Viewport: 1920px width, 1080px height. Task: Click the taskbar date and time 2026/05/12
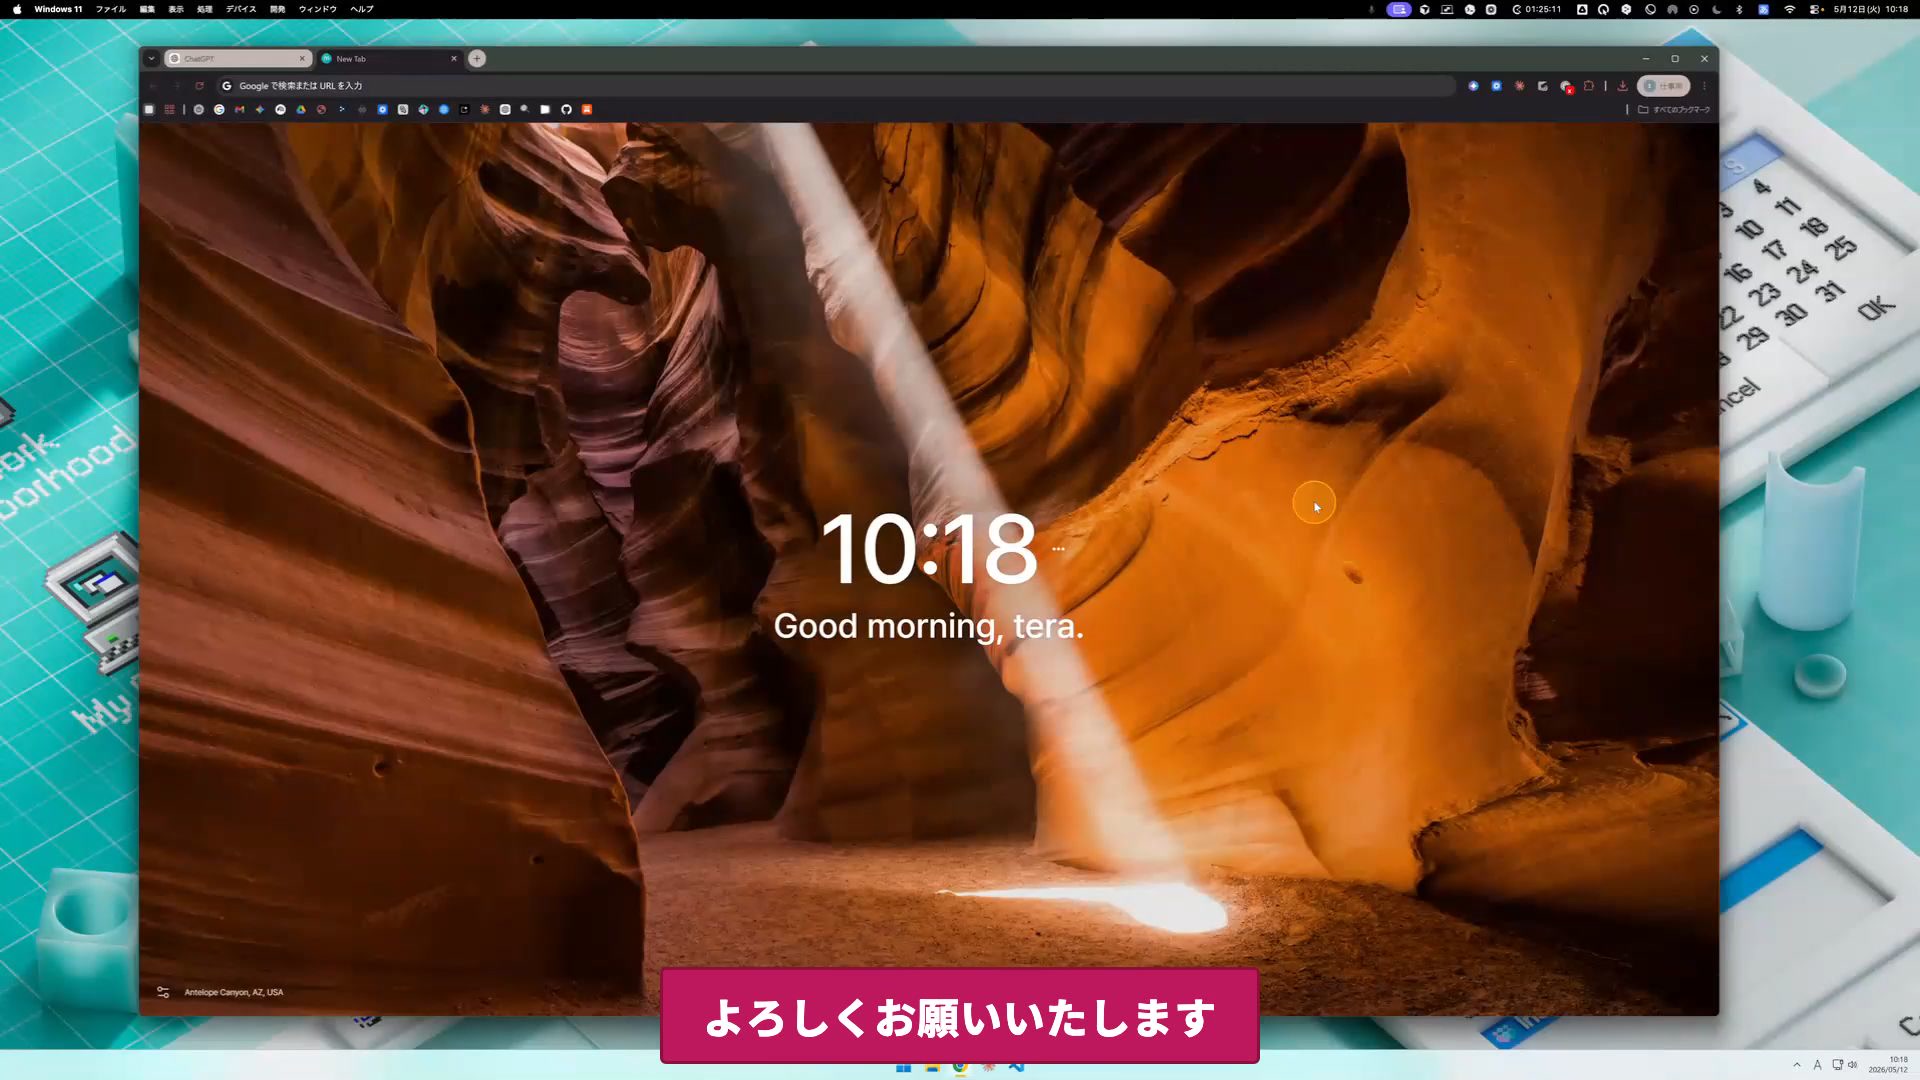tap(1888, 1065)
